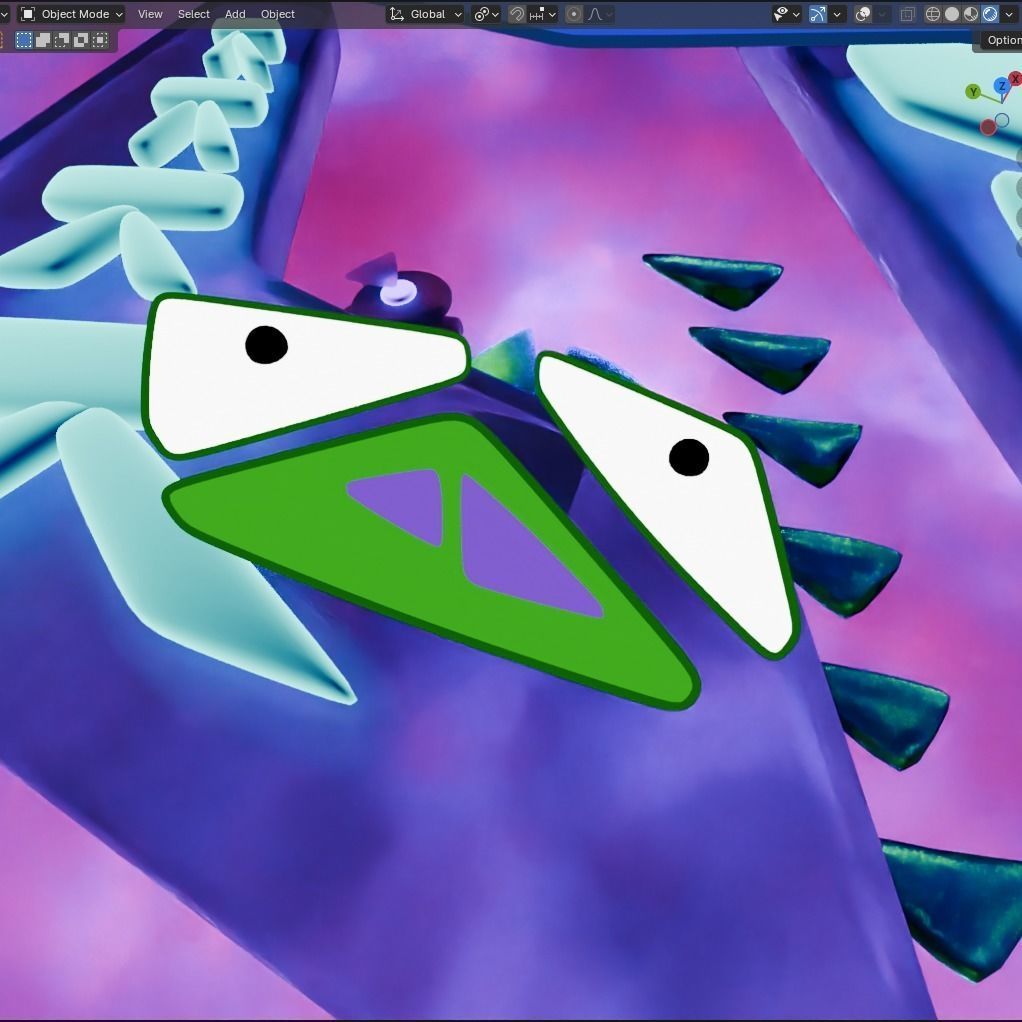Click the Y axis on navigation gizmo
This screenshot has height=1022, width=1022.
(x=973, y=92)
